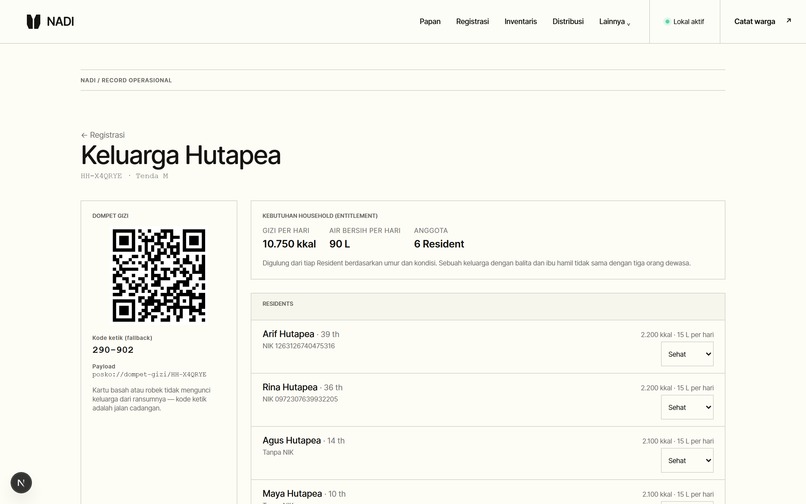This screenshot has width=806, height=504.
Task: Open the Papan menu item
Action: pos(430,22)
